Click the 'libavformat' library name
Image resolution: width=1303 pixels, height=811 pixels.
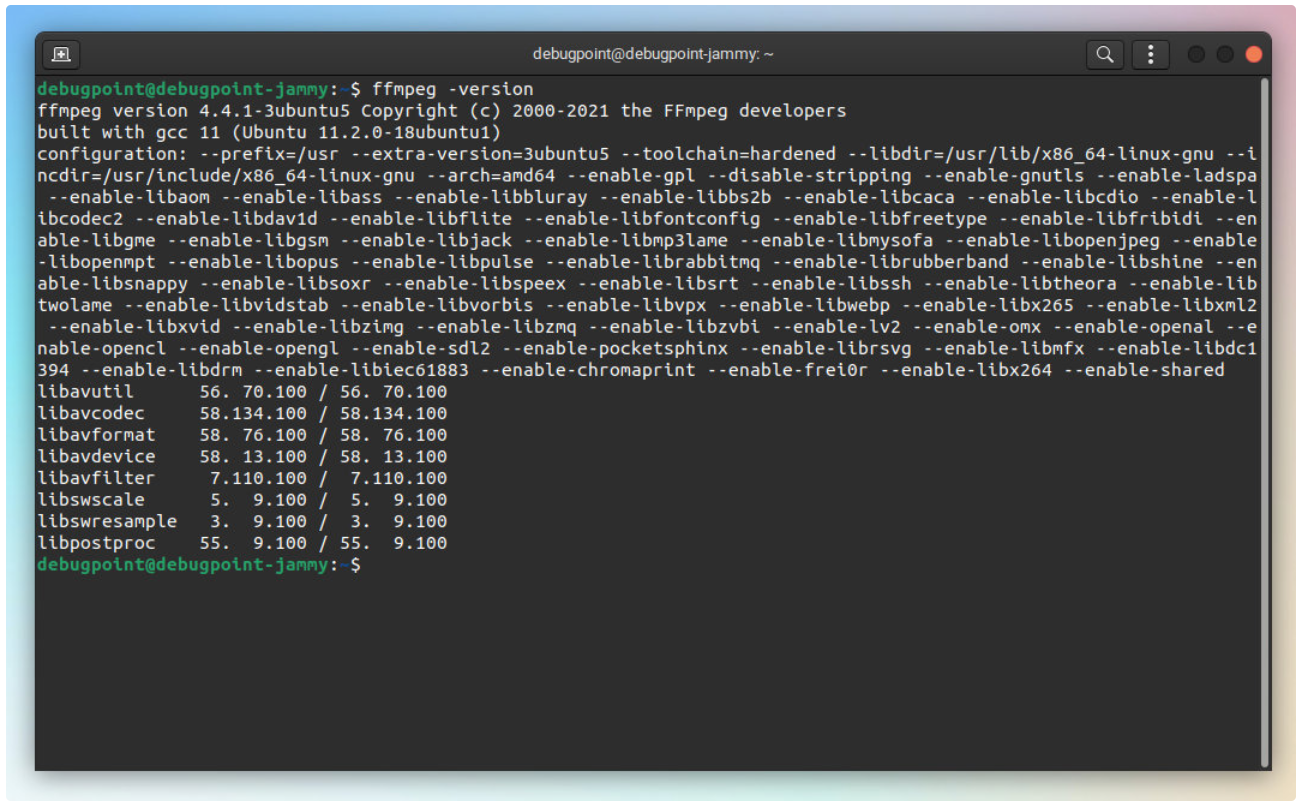click(96, 435)
